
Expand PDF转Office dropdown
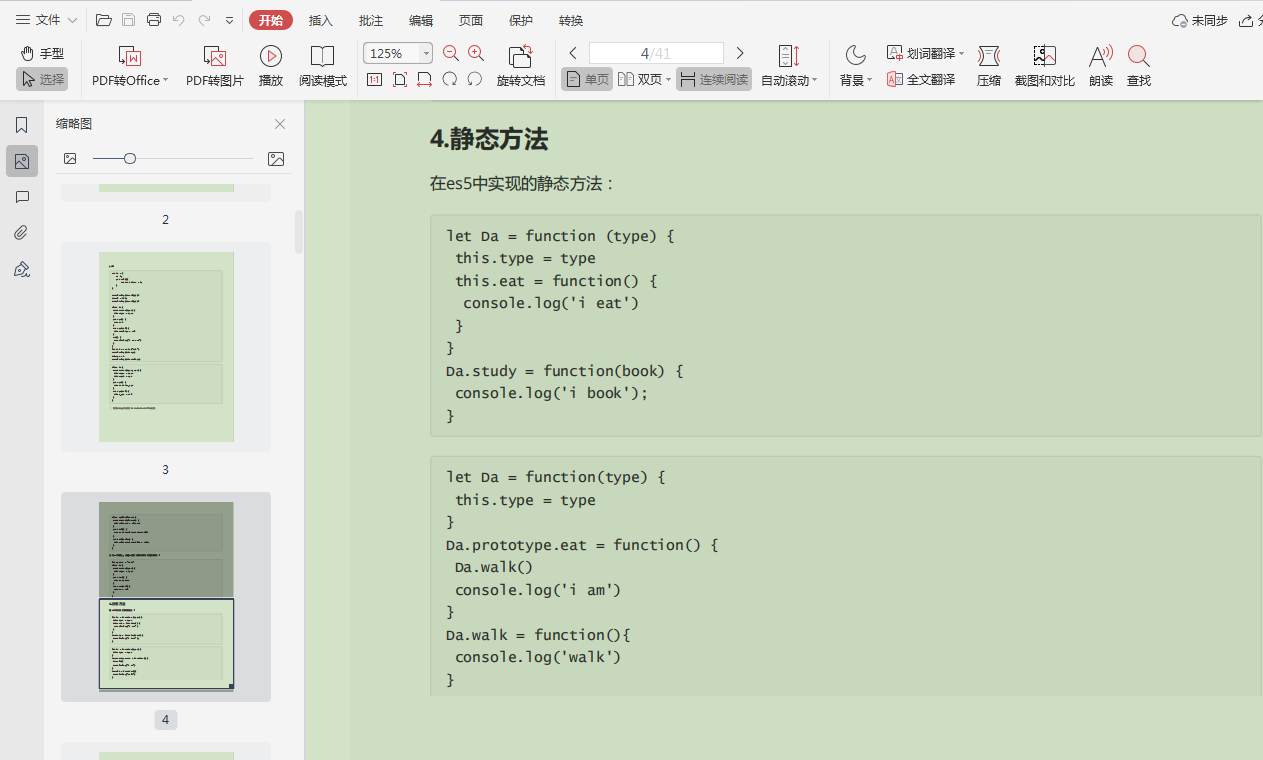click(166, 80)
